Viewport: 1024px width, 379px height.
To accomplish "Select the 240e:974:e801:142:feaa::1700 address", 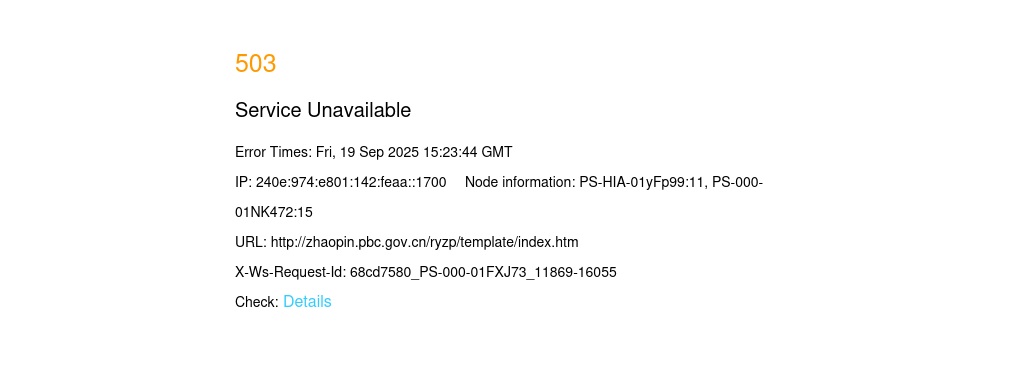I will (x=351, y=182).
